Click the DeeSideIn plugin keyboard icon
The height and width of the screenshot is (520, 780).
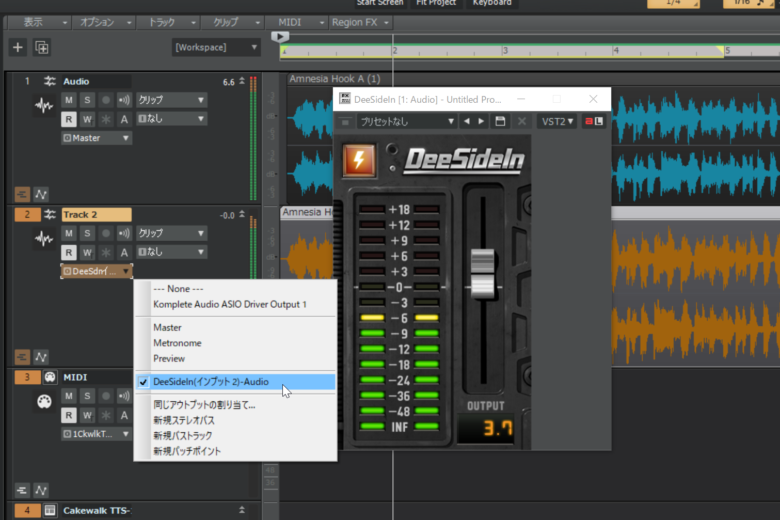click(x=345, y=121)
